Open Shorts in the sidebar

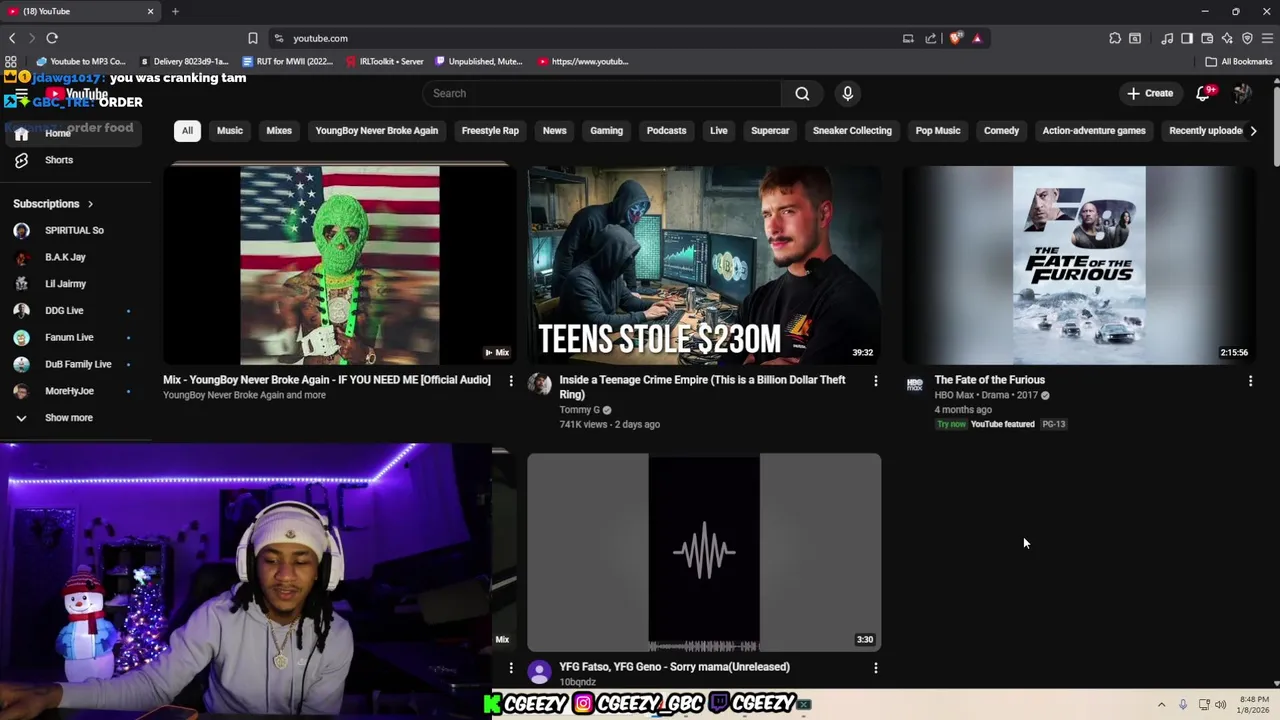(58, 160)
